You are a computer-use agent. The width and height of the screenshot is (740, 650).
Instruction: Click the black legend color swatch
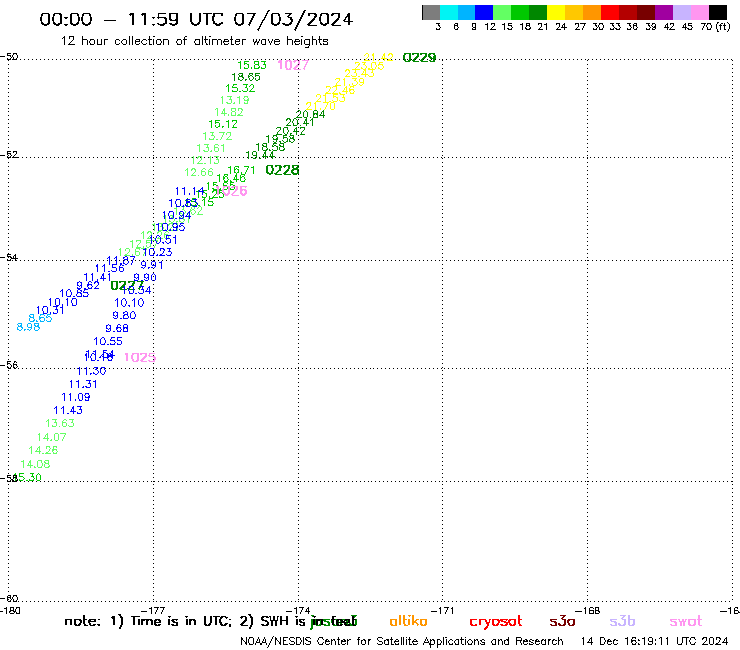coord(718,12)
